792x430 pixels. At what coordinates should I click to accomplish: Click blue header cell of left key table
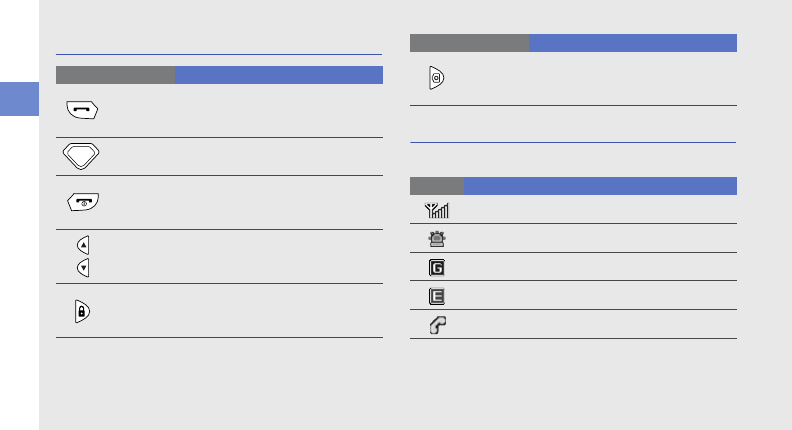pos(279,75)
